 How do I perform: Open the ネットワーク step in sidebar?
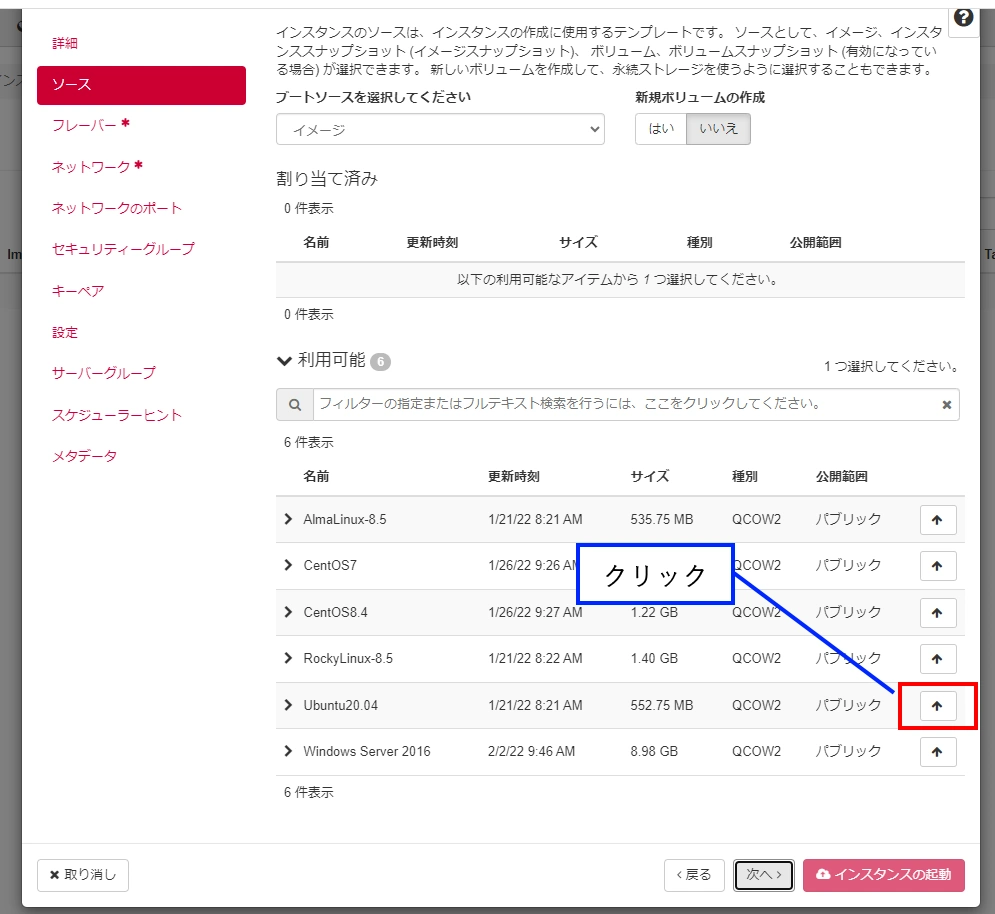click(91, 167)
